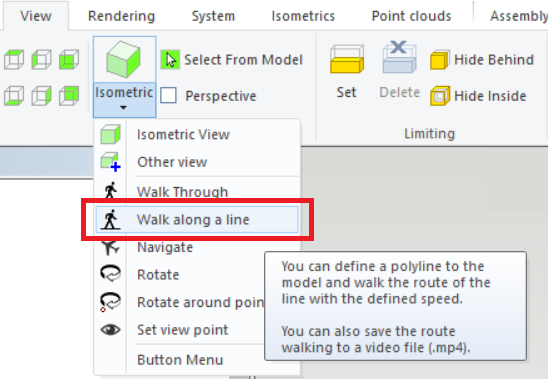Expand the Isometric dropdown arrow
The height and width of the screenshot is (379, 548).
click(123, 108)
